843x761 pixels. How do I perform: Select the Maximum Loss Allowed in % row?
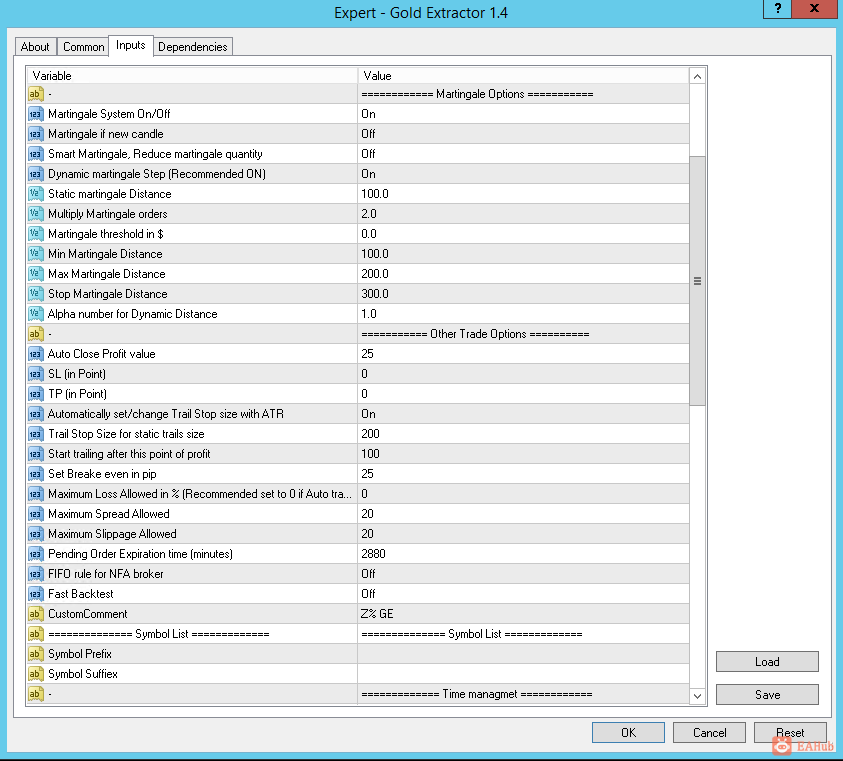tap(358, 494)
